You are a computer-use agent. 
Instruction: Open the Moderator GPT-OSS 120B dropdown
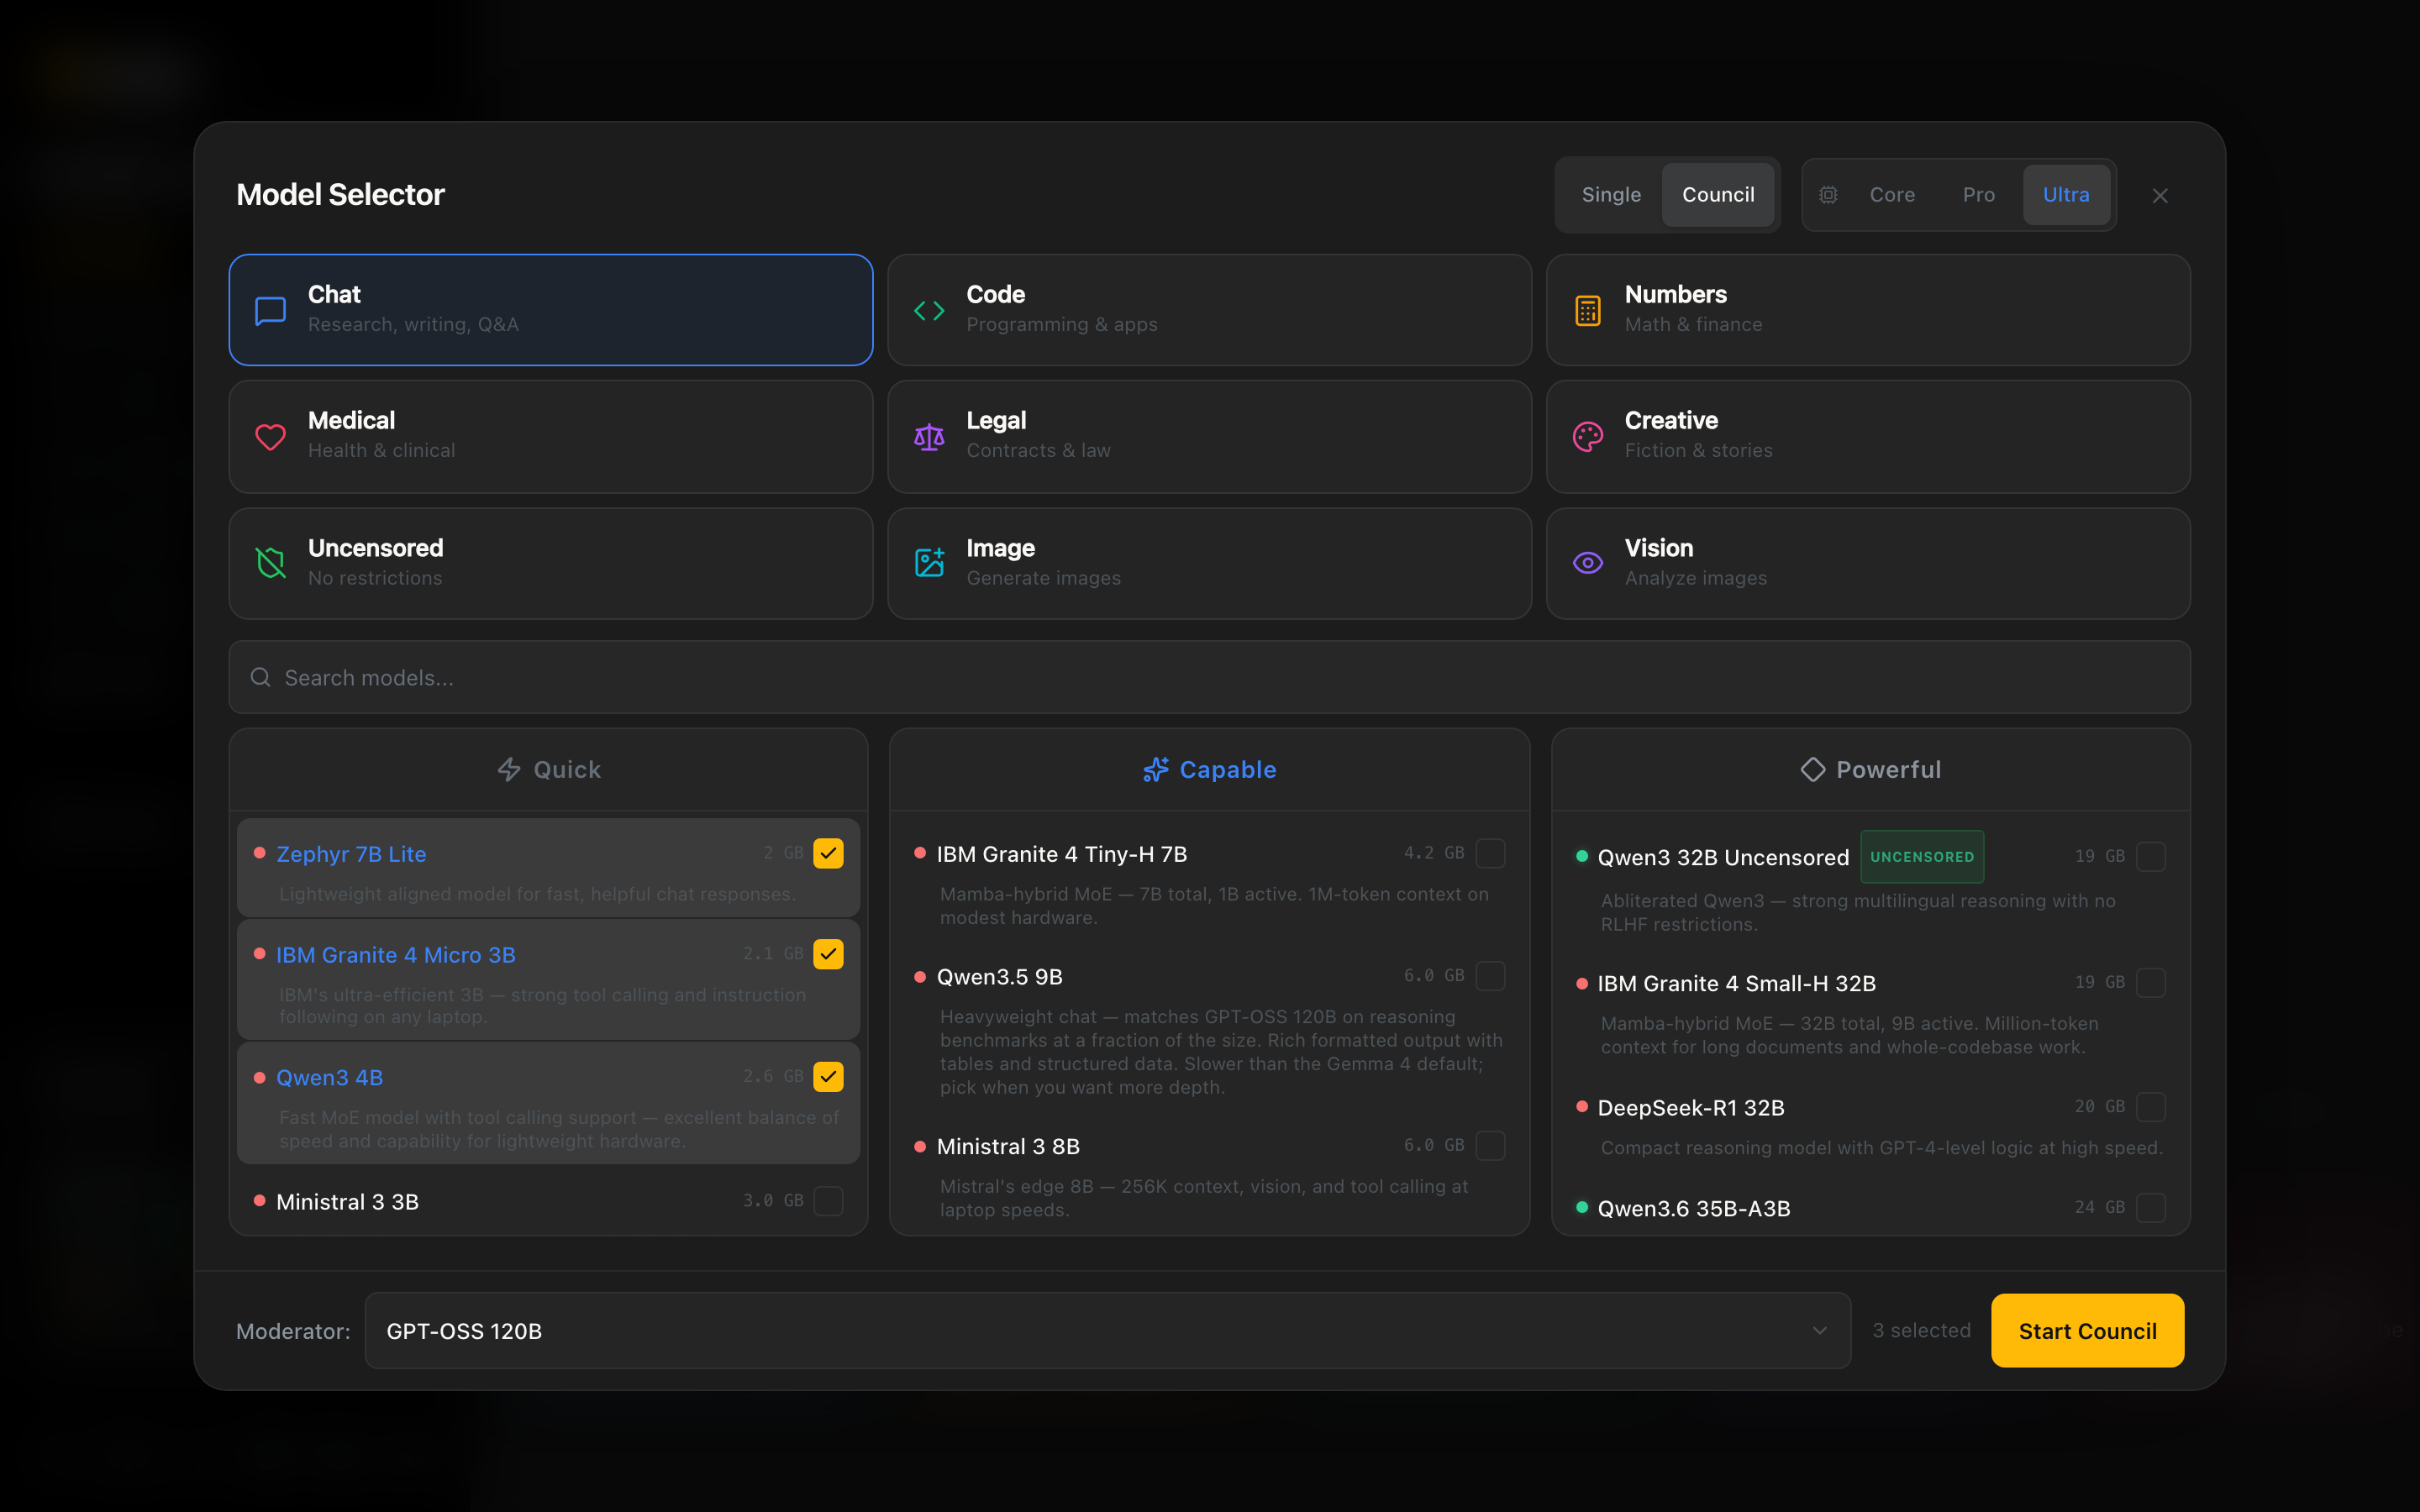coord(1107,1330)
